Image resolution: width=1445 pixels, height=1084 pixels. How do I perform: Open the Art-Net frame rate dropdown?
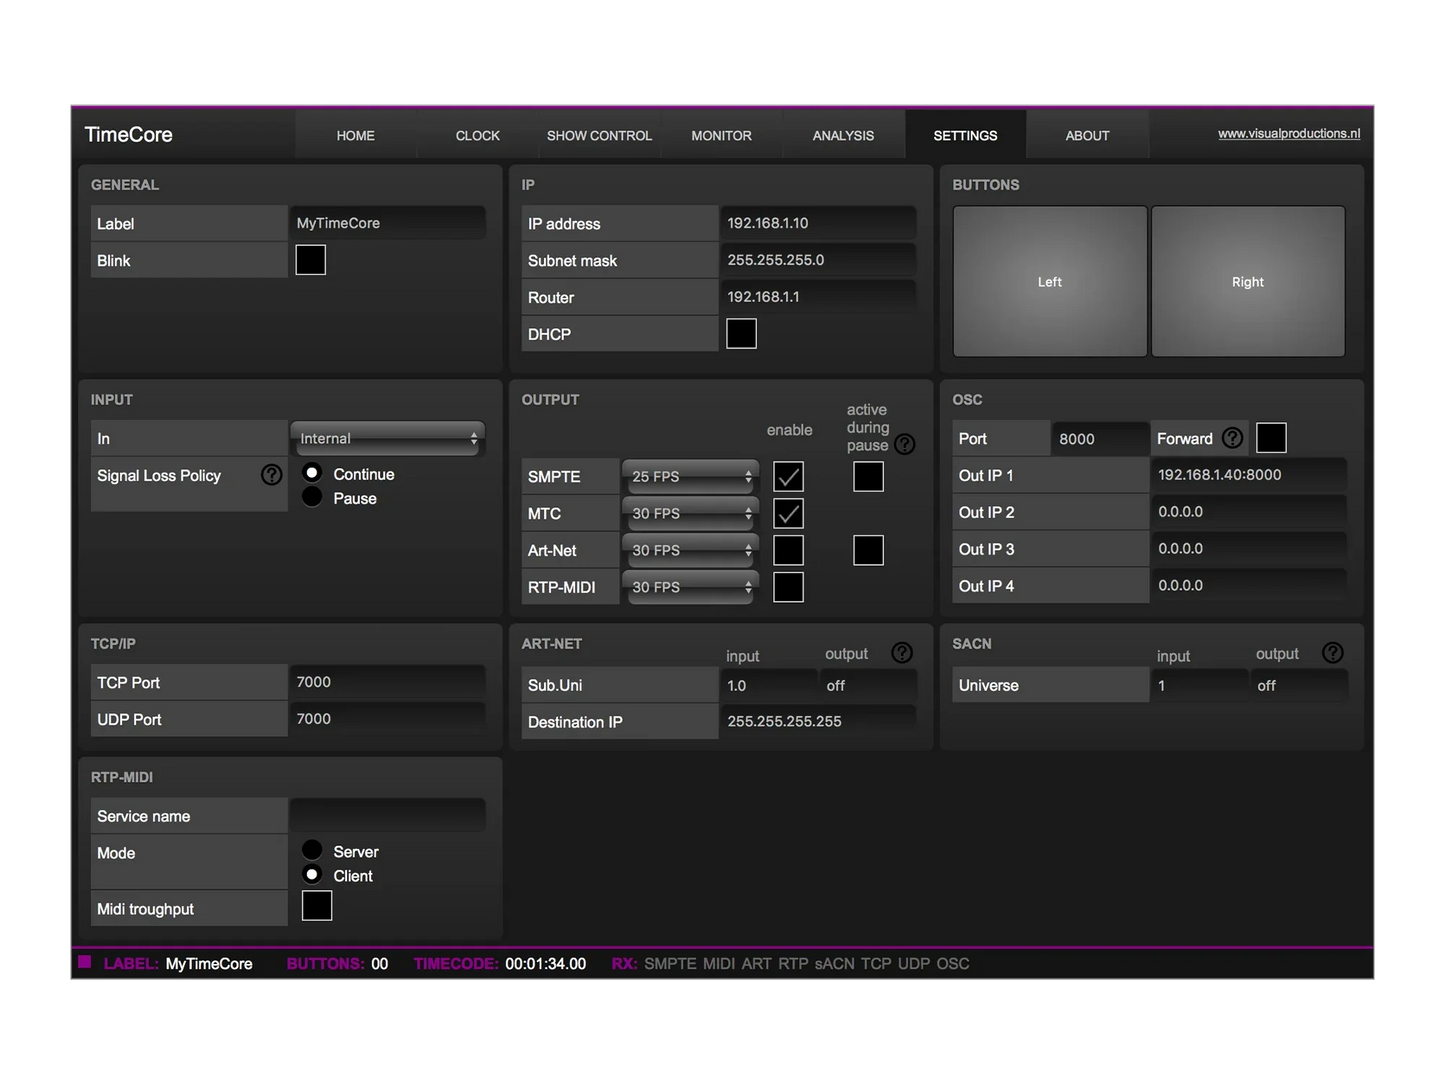(x=690, y=550)
